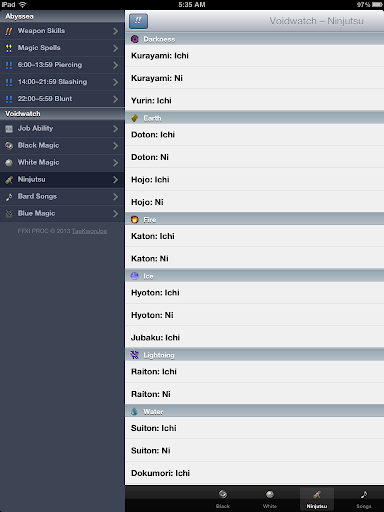This screenshot has height=512, width=384.
Task: Select the Magic Spells sidebar entry
Action: tap(62, 48)
